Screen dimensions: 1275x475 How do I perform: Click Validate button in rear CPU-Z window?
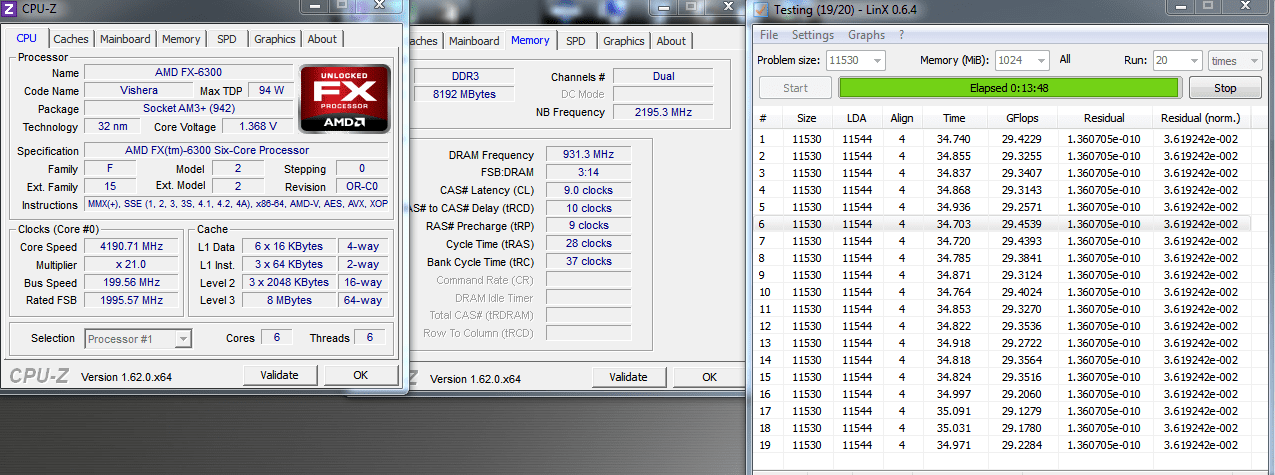pos(628,377)
